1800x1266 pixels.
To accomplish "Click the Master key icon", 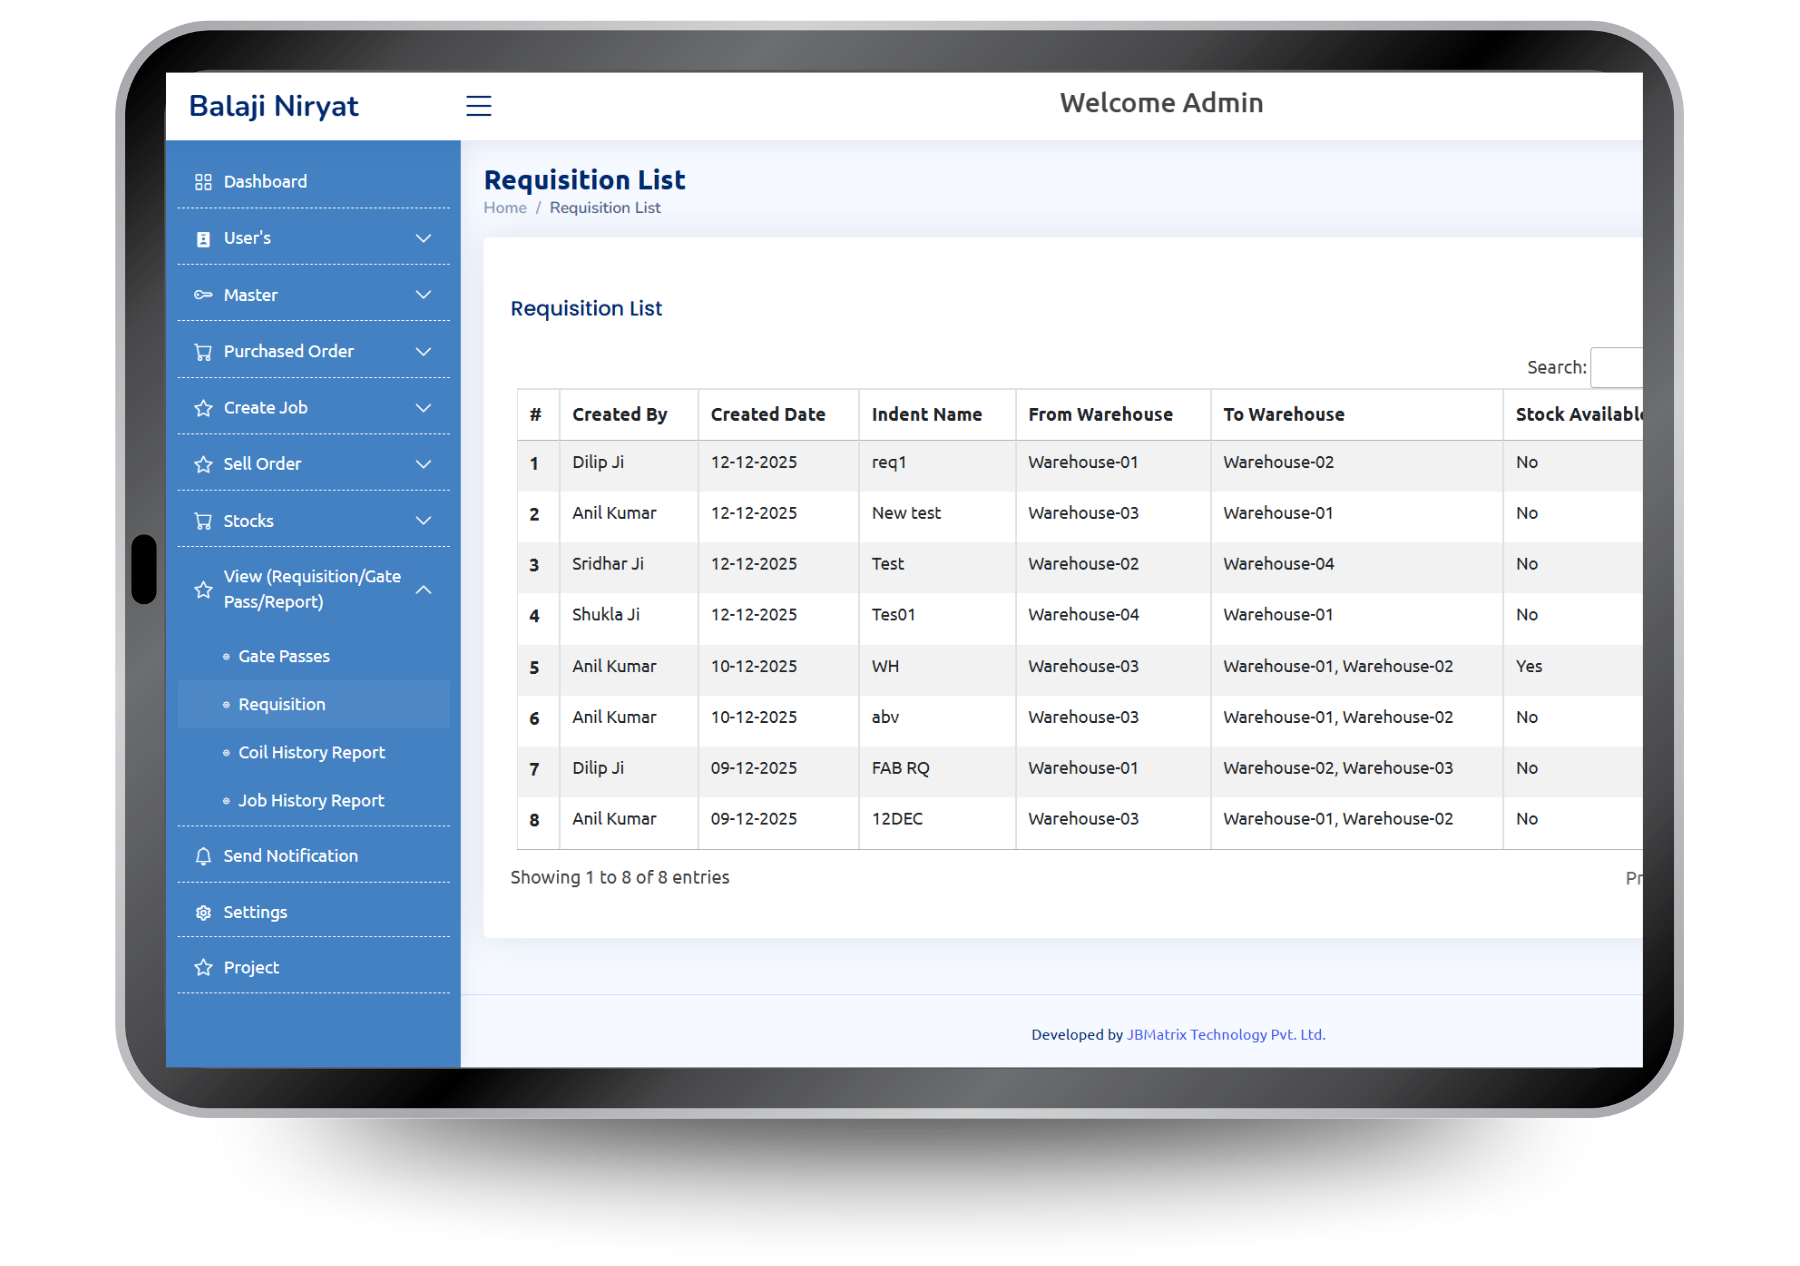I will point(203,295).
